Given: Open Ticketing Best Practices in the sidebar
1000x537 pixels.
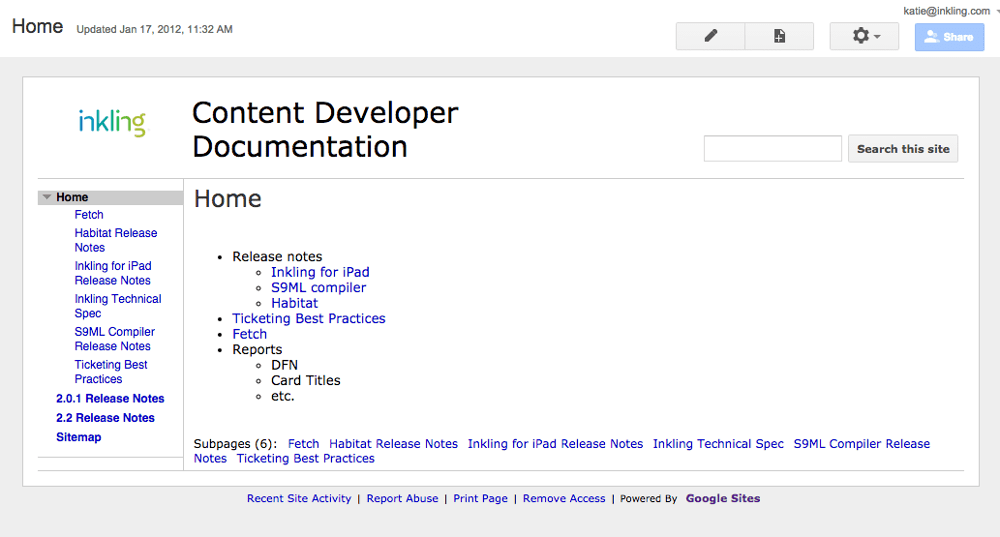Looking at the screenshot, I should [111, 372].
